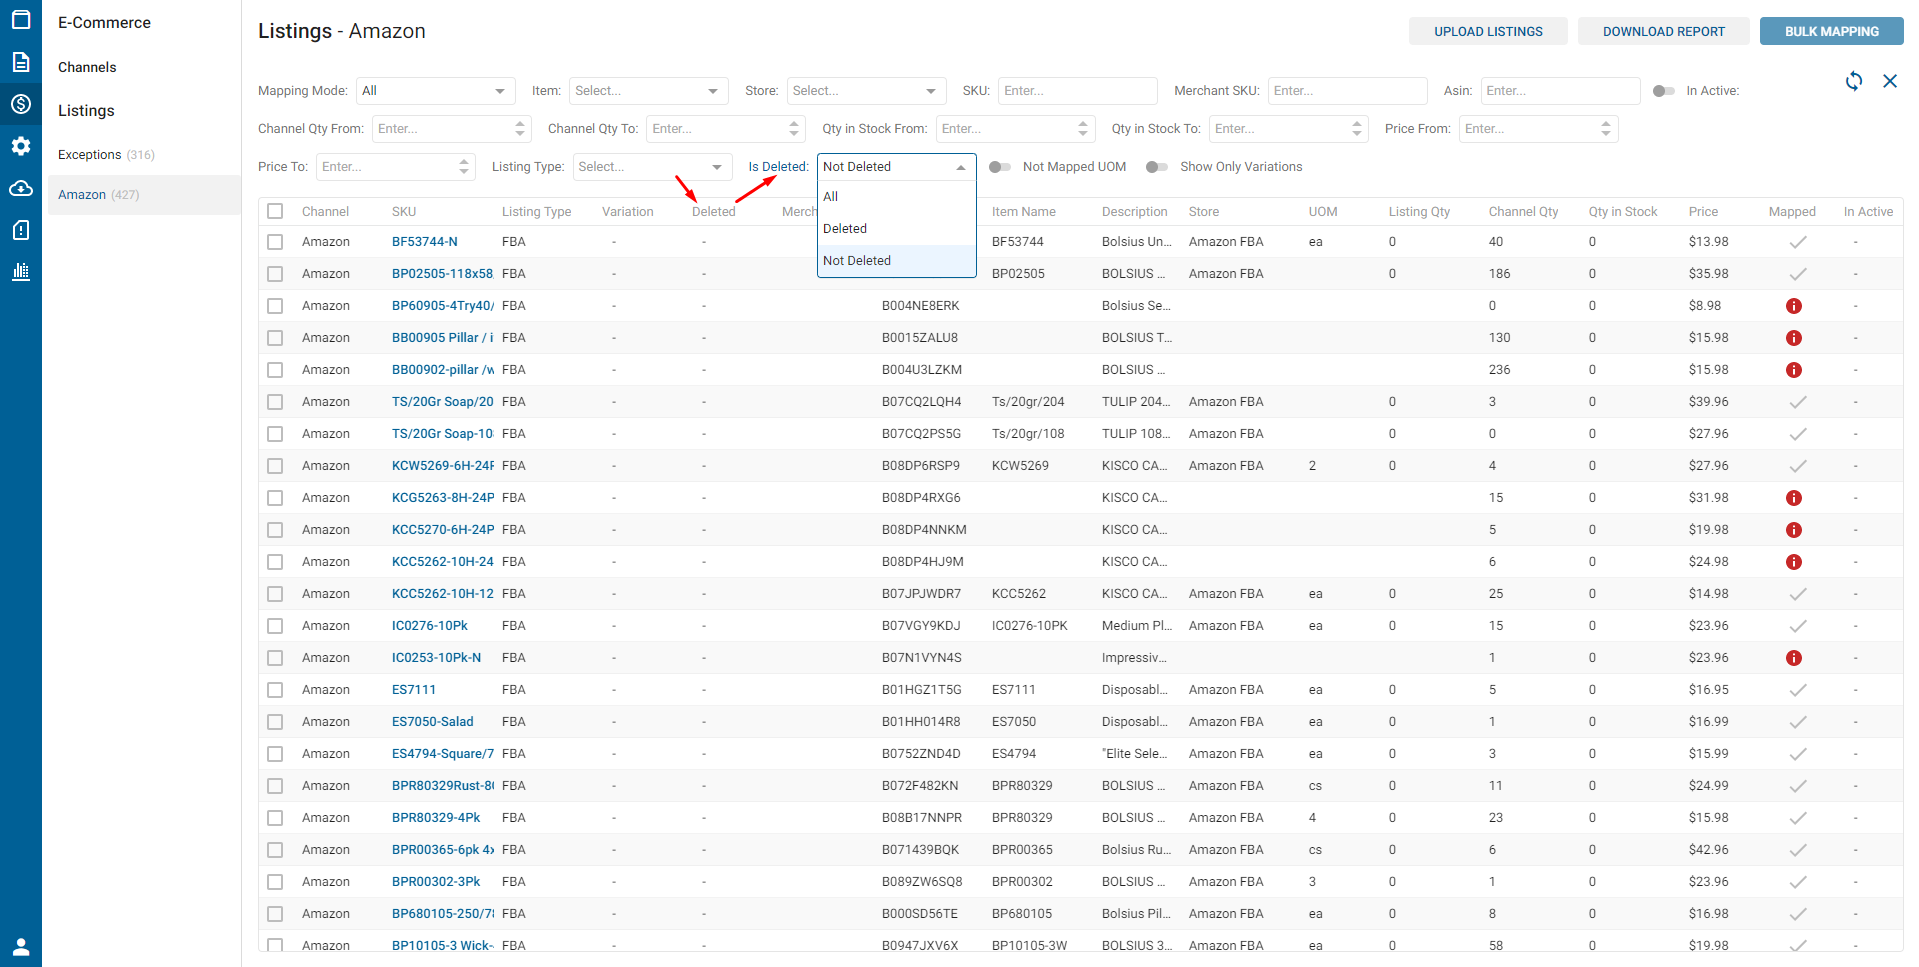Viewport: 1919px width, 967px height.
Task: Sort by the Channel Qty column header
Action: pyautogui.click(x=1523, y=212)
